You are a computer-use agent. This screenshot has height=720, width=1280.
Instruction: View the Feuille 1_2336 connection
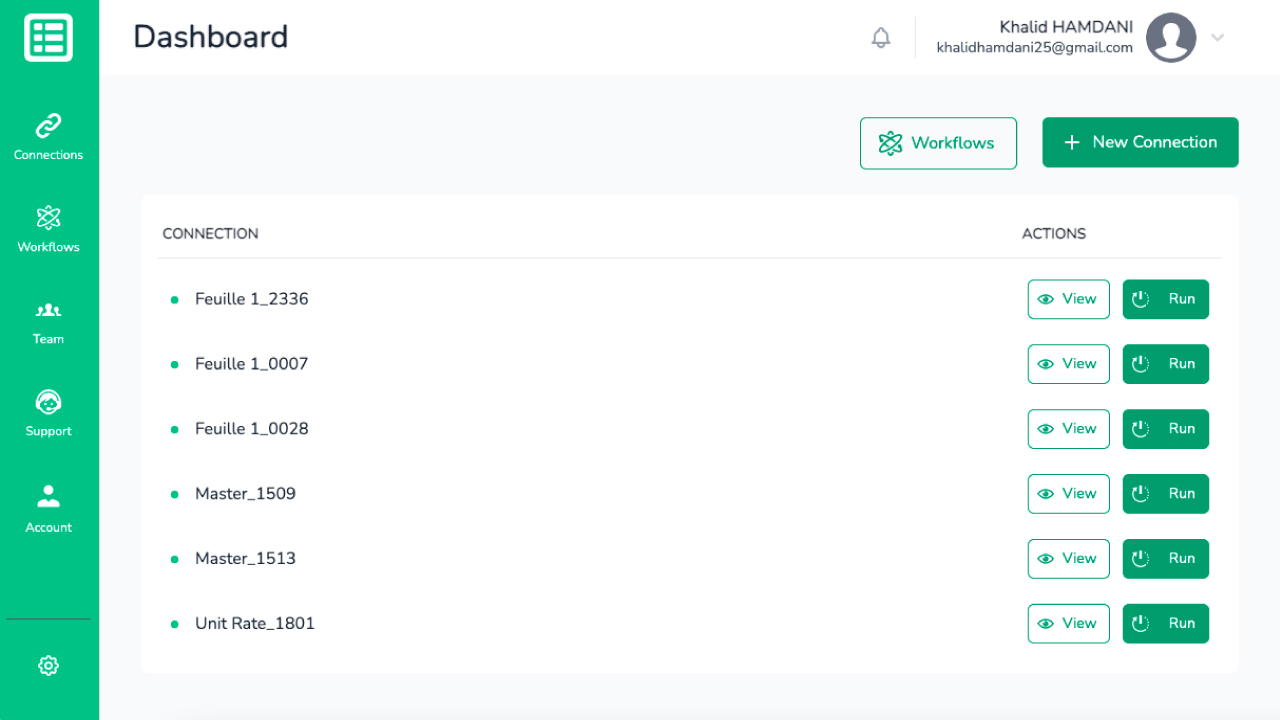[x=1068, y=299]
